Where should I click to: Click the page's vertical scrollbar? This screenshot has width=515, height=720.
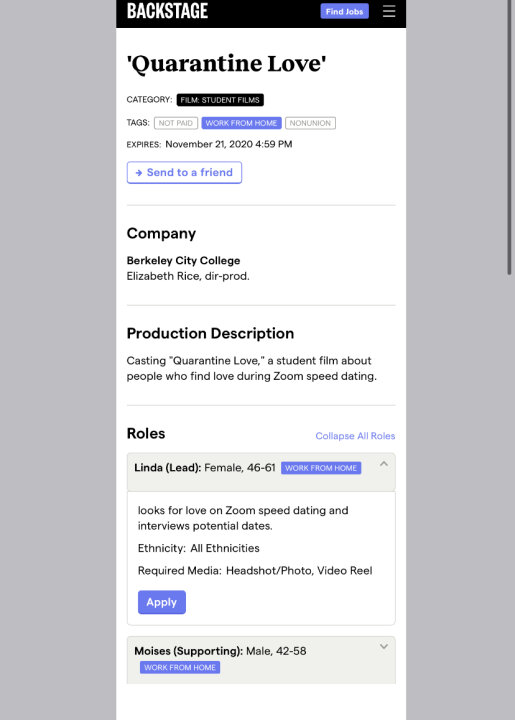[509, 138]
